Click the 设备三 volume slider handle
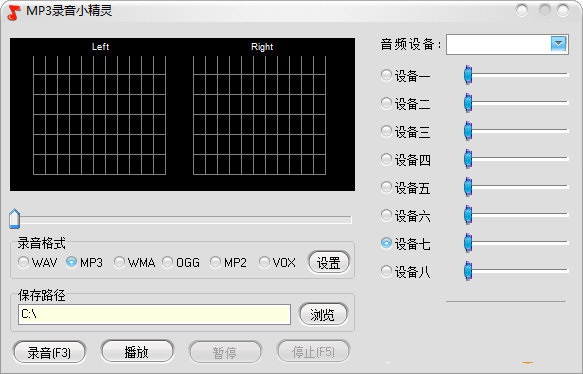Image resolution: width=583 pixels, height=374 pixels. coord(468,131)
